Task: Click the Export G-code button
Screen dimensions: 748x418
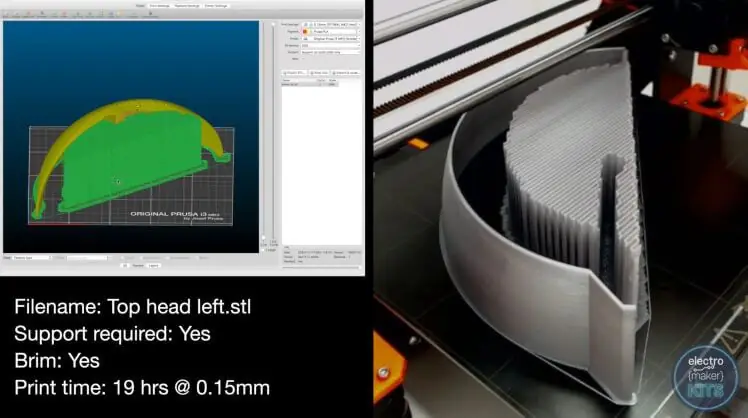Action: coord(346,73)
